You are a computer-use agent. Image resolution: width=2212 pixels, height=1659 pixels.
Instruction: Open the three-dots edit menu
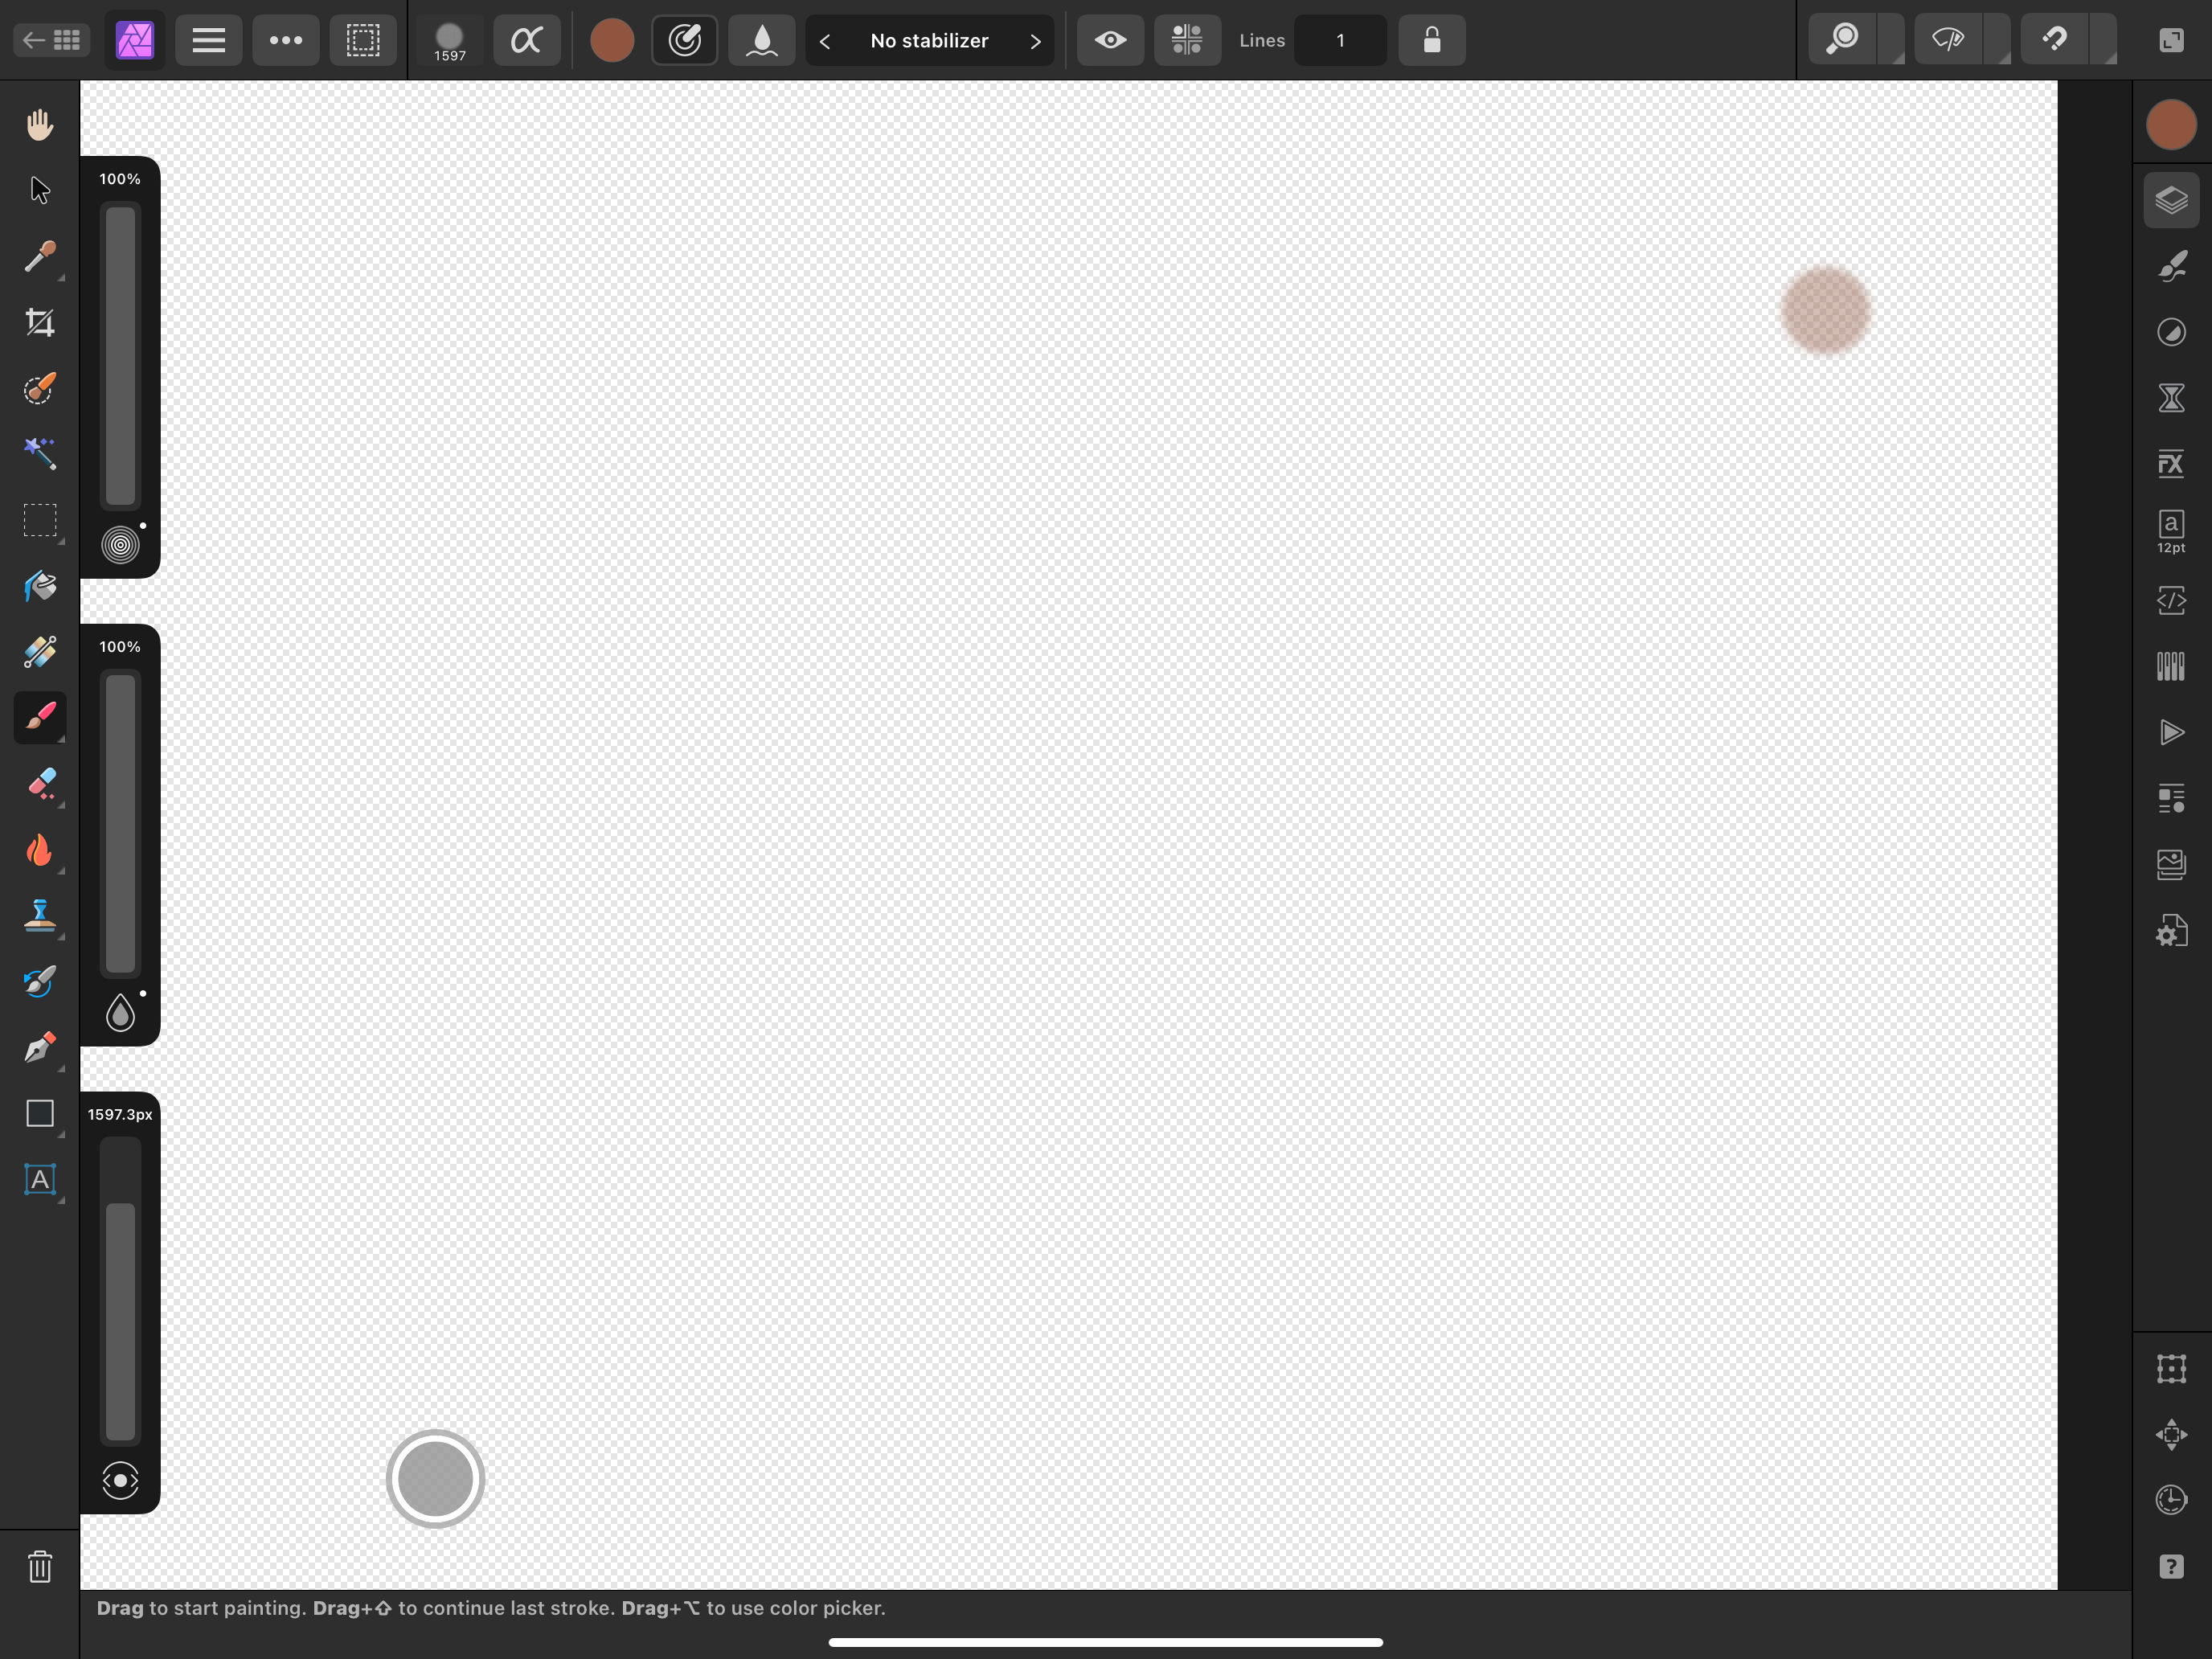pyautogui.click(x=286, y=40)
